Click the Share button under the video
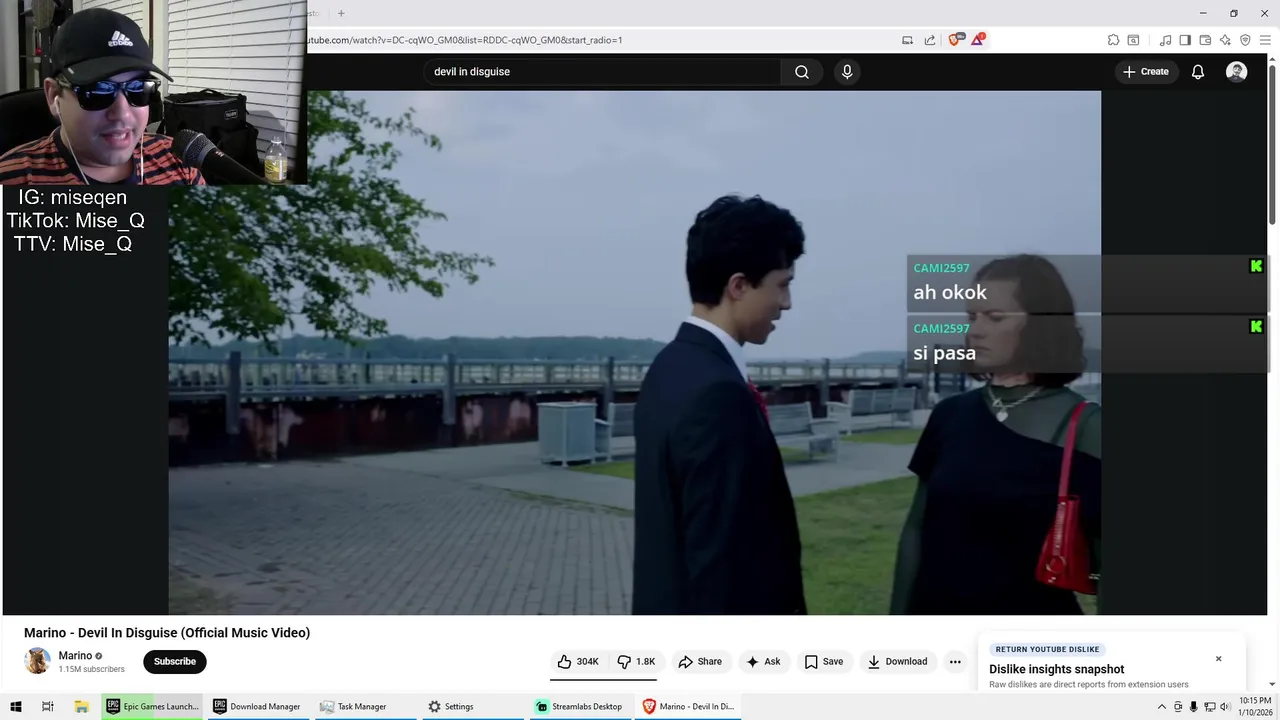Viewport: 1280px width, 720px height. [700, 662]
